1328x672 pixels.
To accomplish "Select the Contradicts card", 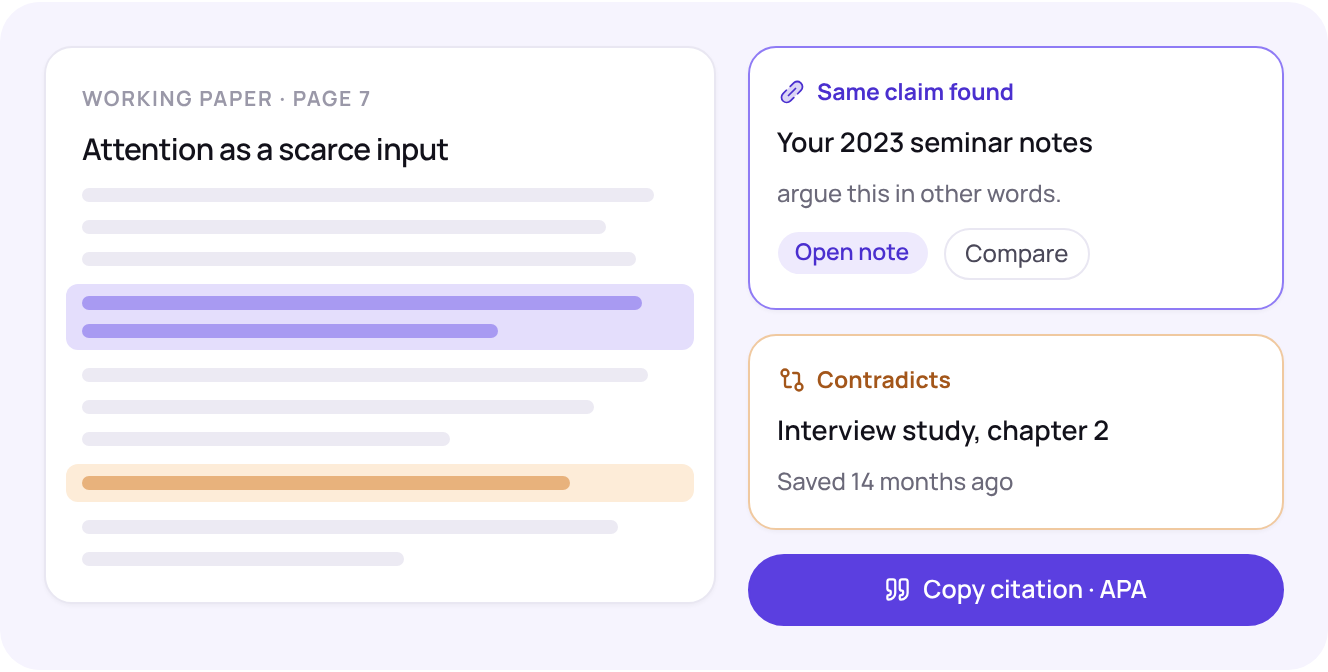I will tap(1016, 432).
